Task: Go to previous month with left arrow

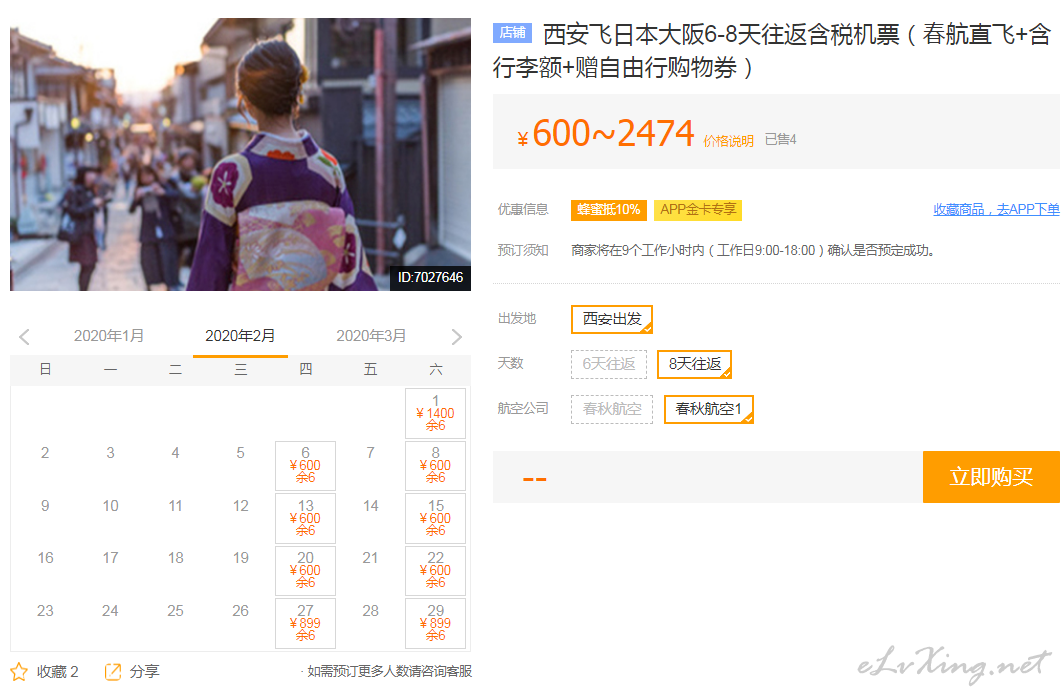Action: [25, 336]
